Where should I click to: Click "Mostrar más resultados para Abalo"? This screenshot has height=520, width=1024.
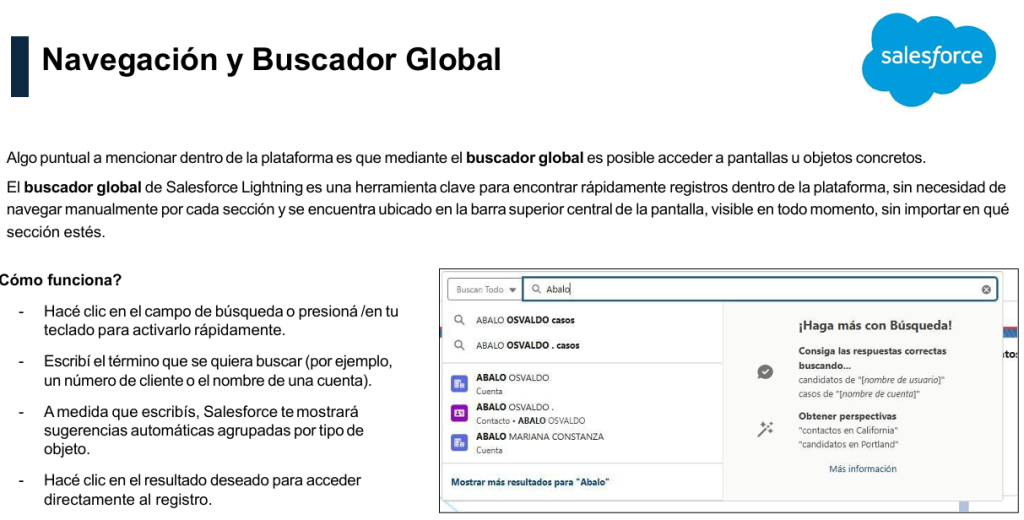click(x=530, y=482)
